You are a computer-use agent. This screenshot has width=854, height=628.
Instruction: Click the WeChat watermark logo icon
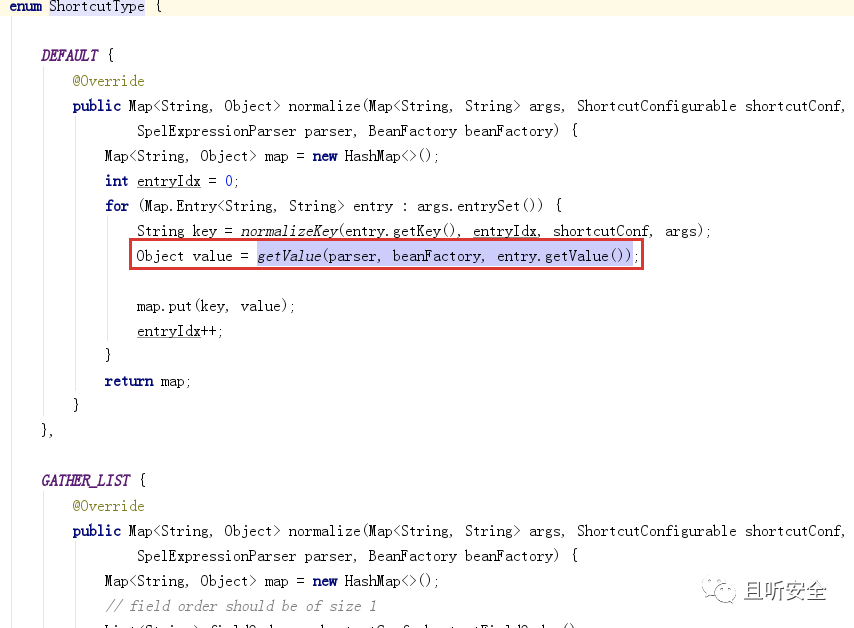719,590
